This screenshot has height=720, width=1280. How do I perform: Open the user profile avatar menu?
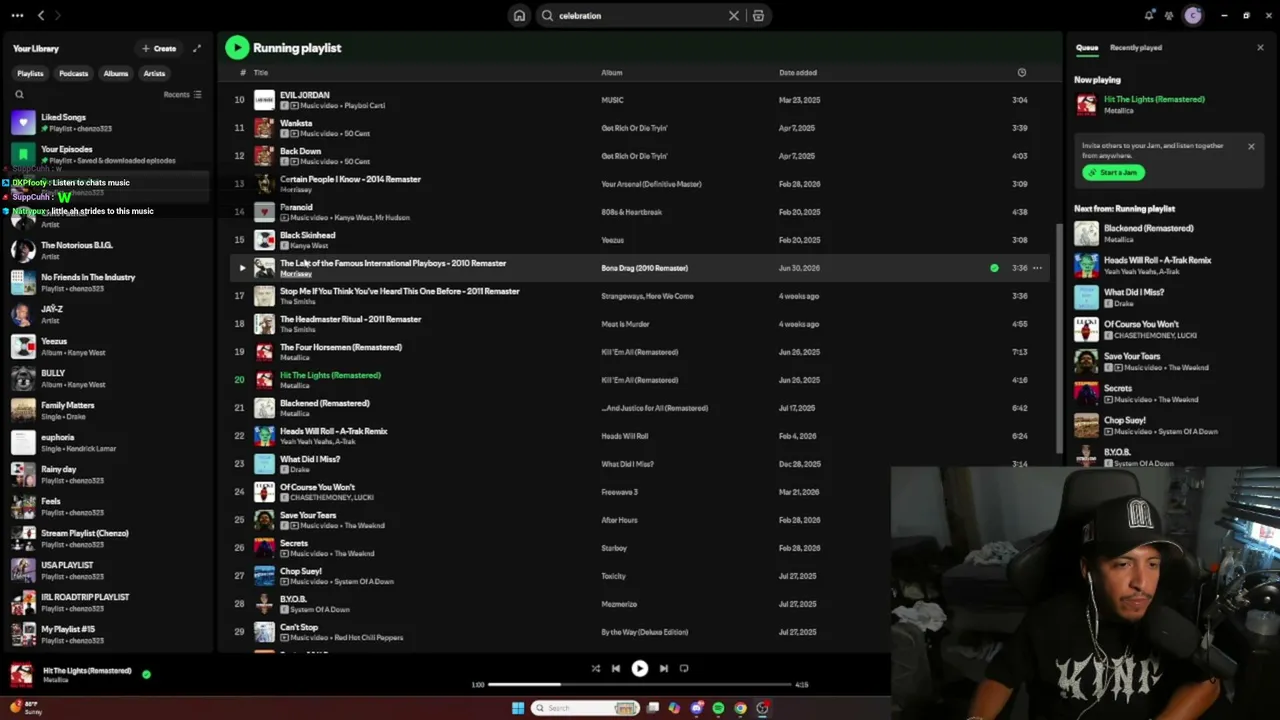[1192, 15]
